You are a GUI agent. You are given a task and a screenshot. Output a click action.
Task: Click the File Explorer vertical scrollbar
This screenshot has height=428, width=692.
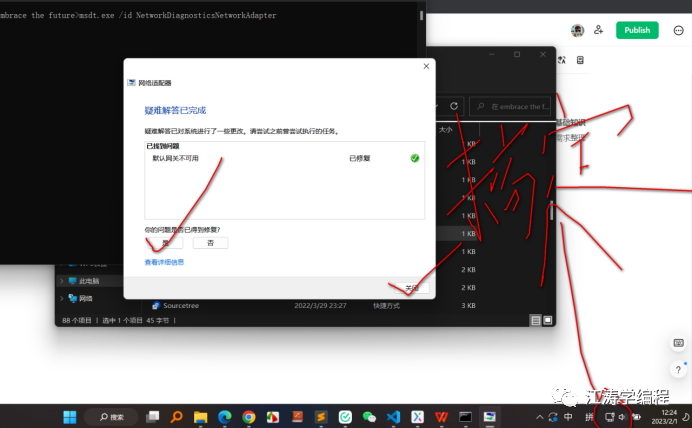(551, 211)
